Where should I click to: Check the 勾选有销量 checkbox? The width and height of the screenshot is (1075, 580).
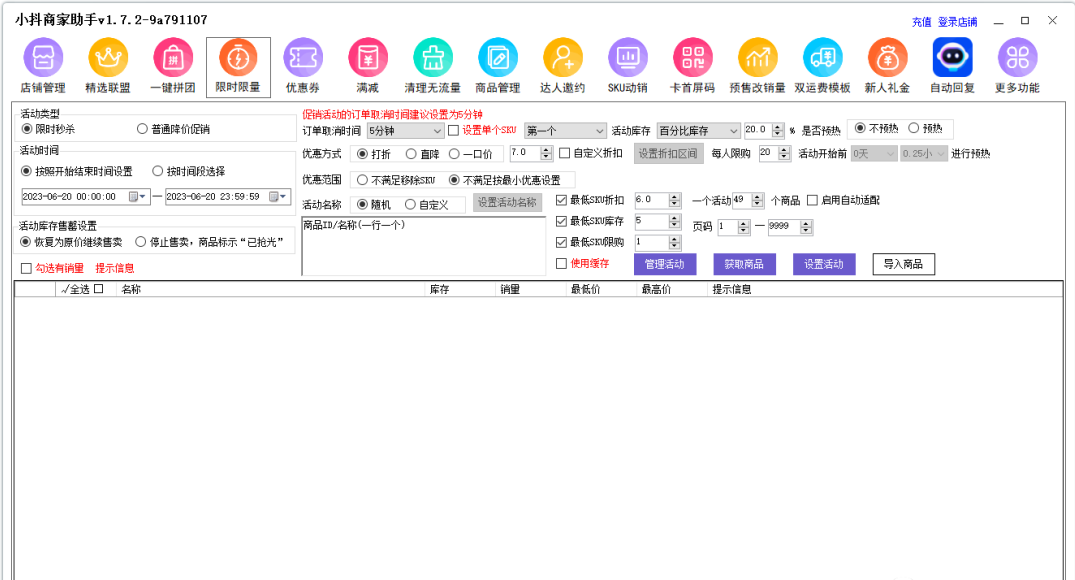point(26,269)
